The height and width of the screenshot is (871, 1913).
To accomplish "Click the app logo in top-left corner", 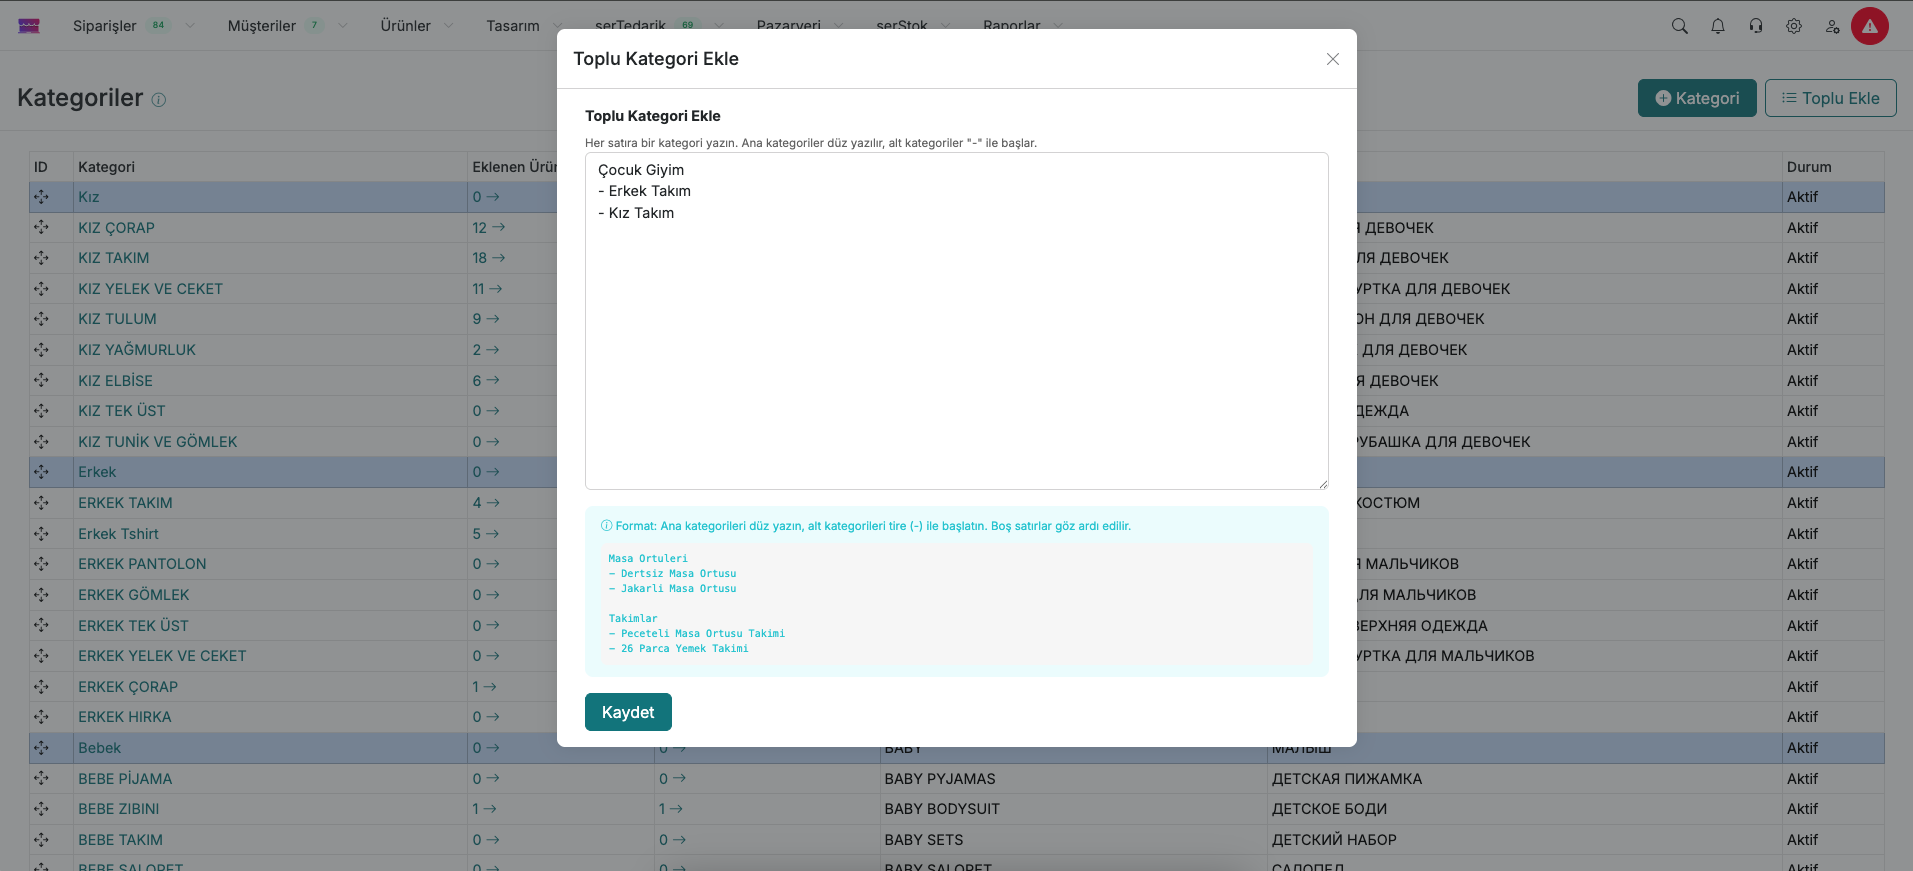I will point(29,26).
